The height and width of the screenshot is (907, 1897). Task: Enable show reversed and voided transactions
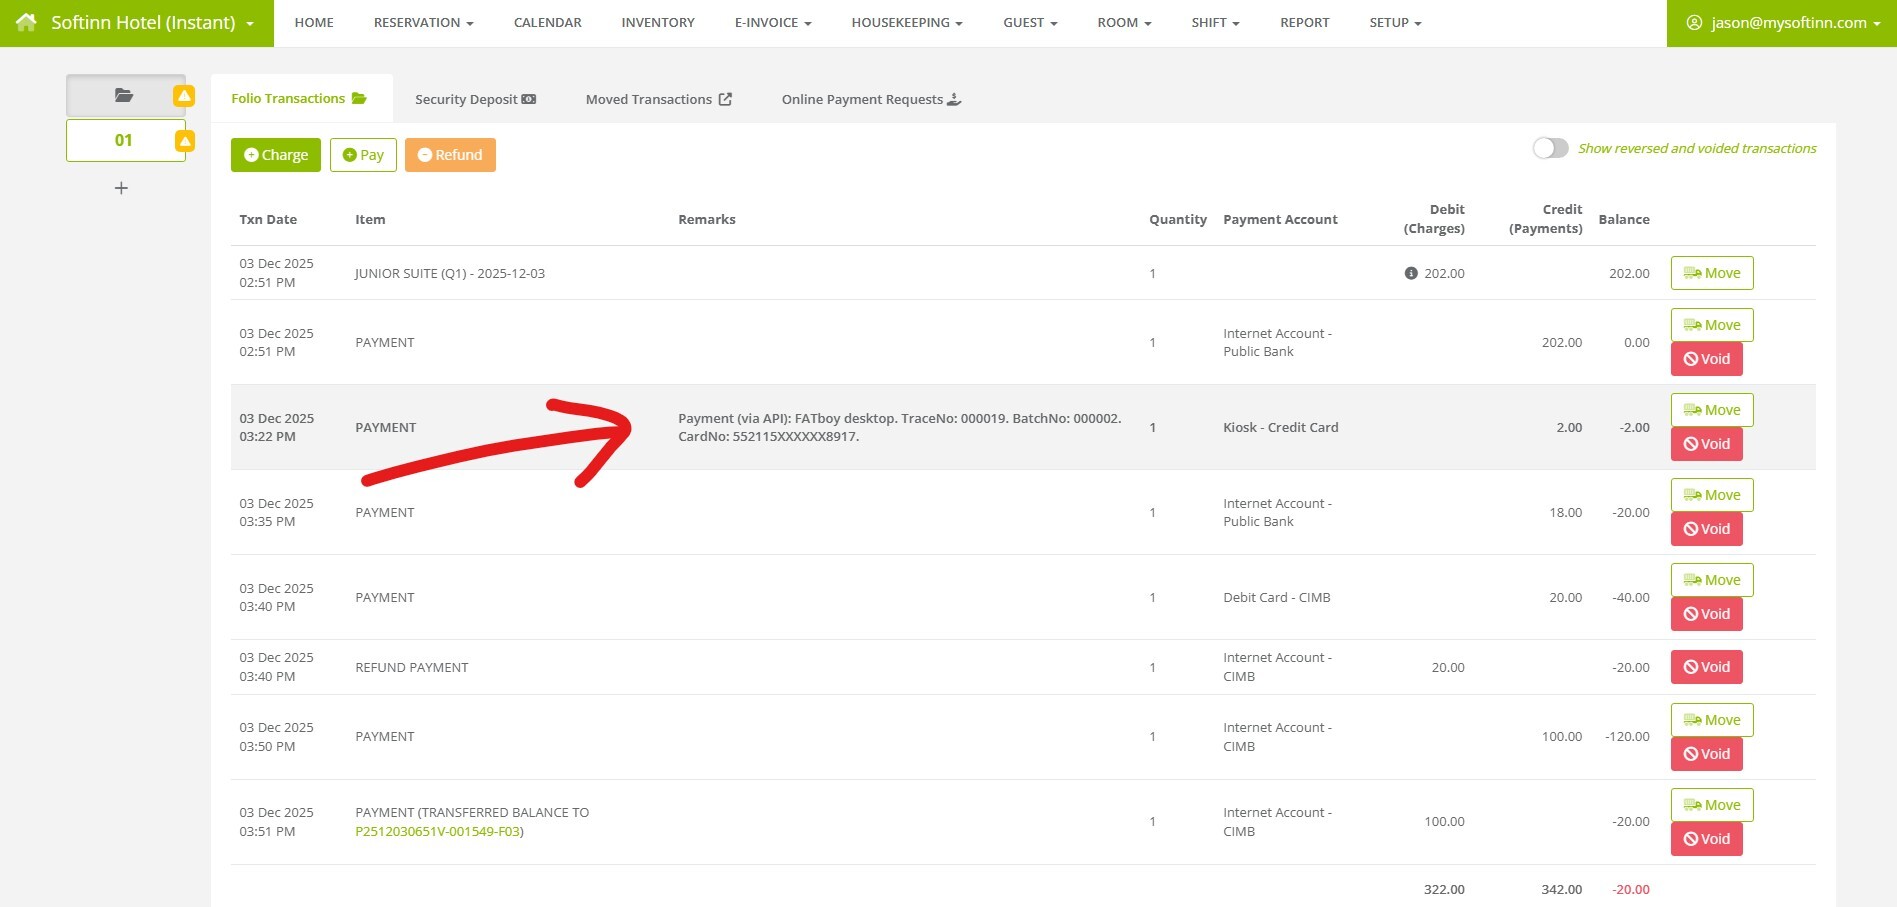(x=1550, y=148)
